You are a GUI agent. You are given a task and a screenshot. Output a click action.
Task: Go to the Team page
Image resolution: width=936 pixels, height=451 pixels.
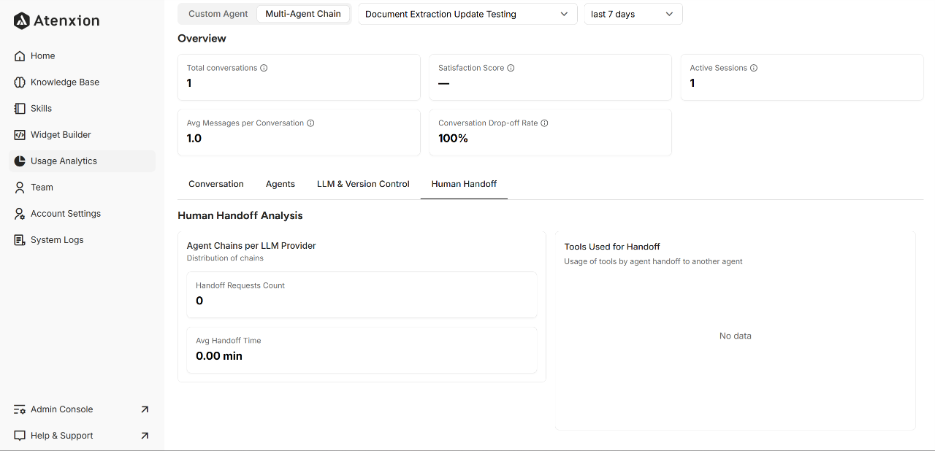[x=82, y=187]
